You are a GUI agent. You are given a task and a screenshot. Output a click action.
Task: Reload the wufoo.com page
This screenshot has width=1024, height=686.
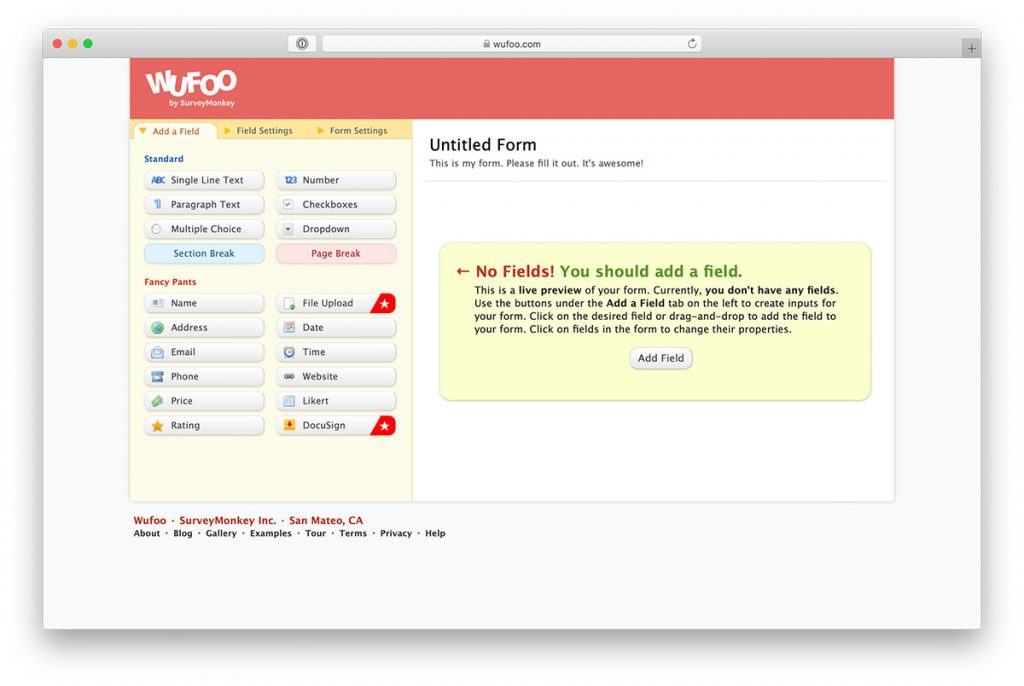point(691,43)
